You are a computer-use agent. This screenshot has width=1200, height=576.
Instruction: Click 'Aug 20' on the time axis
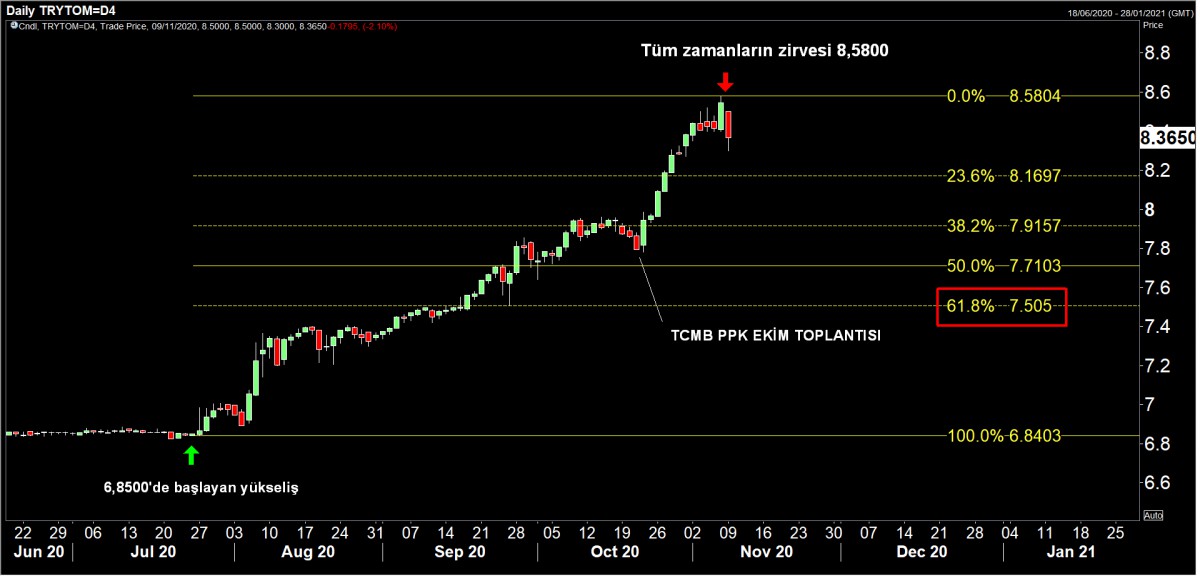point(307,551)
